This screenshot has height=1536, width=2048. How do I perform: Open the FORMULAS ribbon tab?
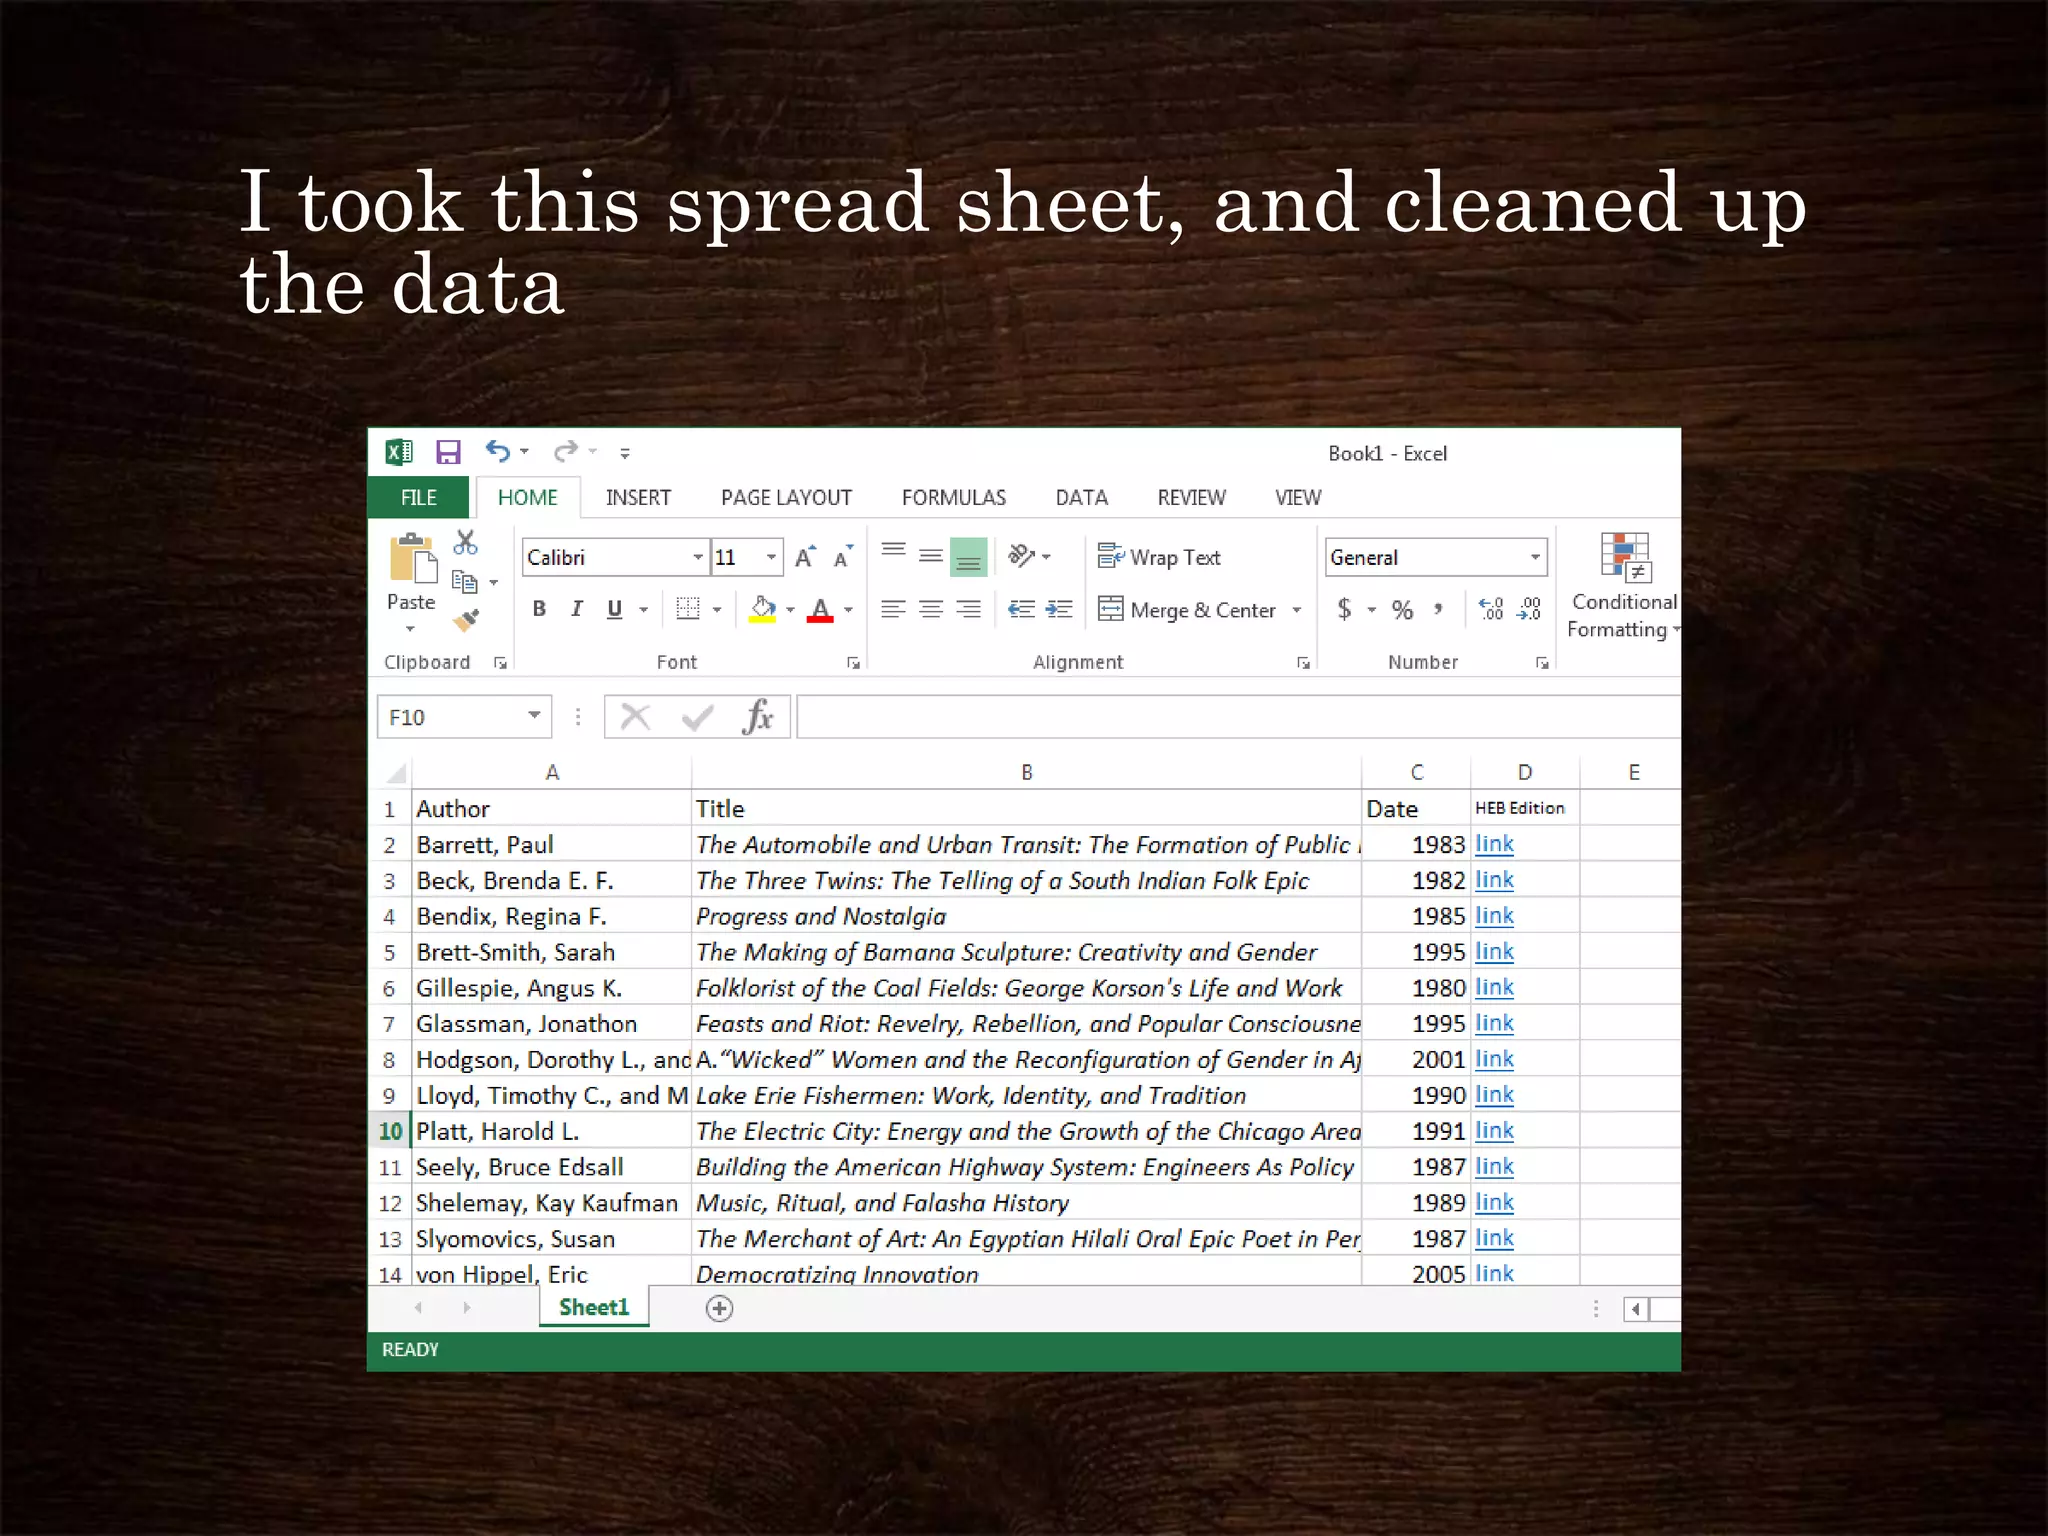pos(953,498)
